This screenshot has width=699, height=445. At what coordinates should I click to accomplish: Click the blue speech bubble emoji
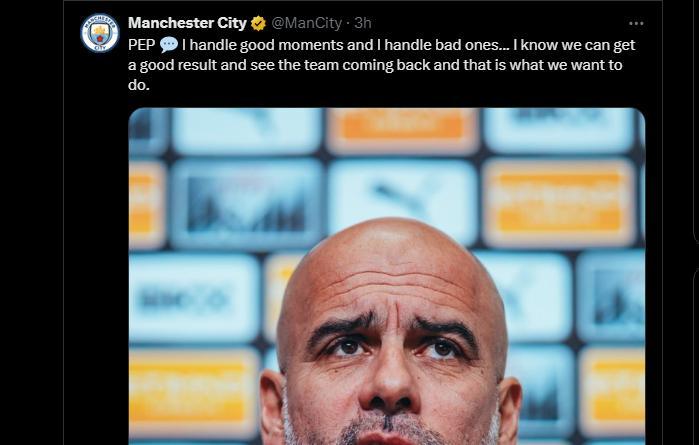169,45
